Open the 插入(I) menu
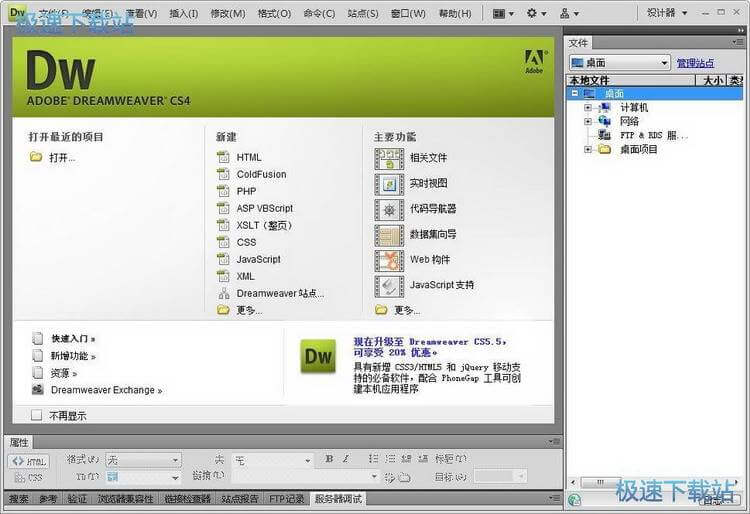Image resolution: width=750 pixels, height=514 pixels. click(184, 13)
